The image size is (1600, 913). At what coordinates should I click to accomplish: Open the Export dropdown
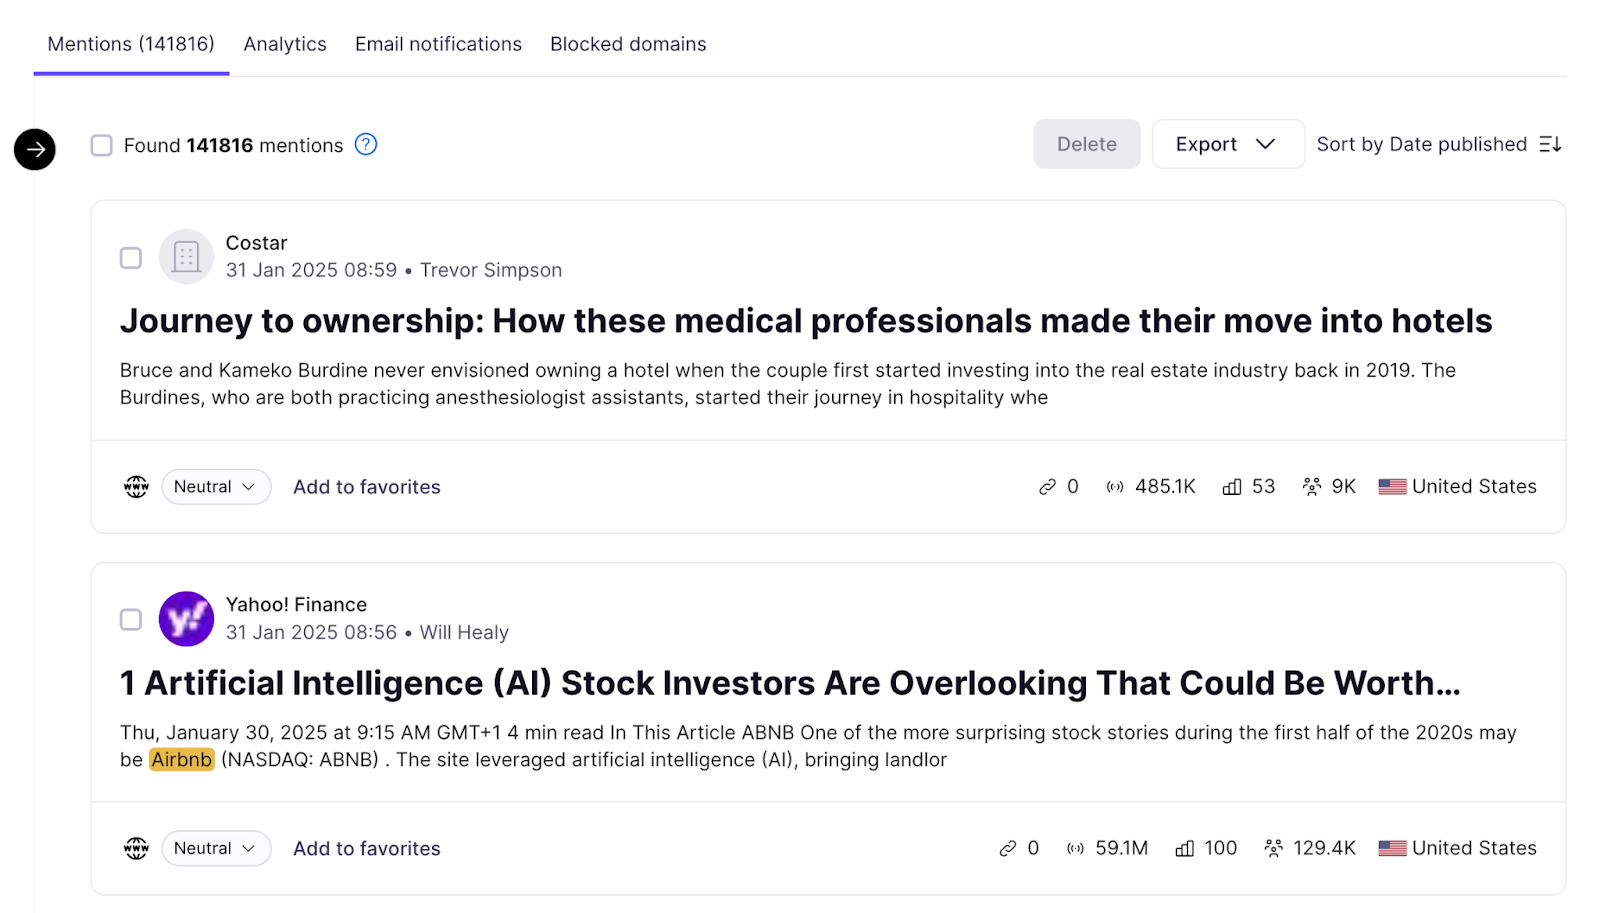[x=1227, y=144]
